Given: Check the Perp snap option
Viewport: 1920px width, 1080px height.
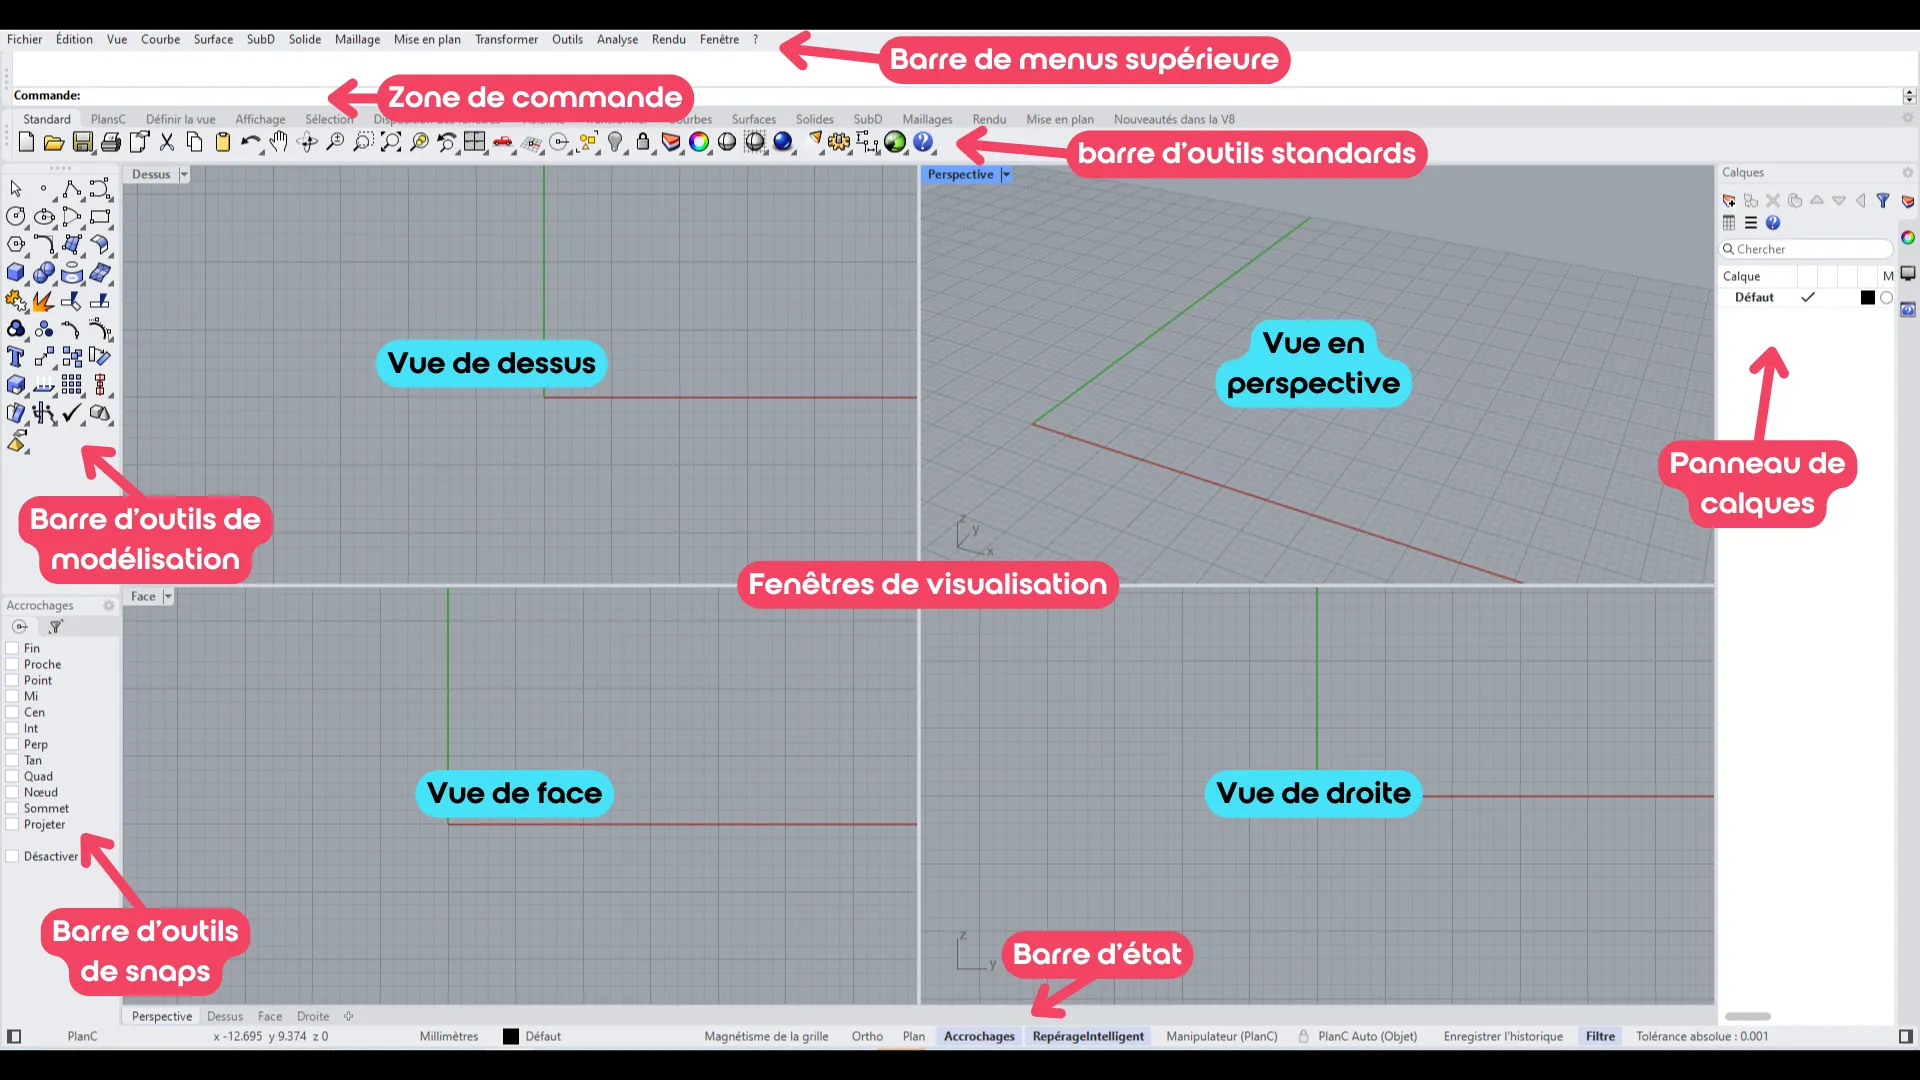Looking at the screenshot, I should point(13,744).
